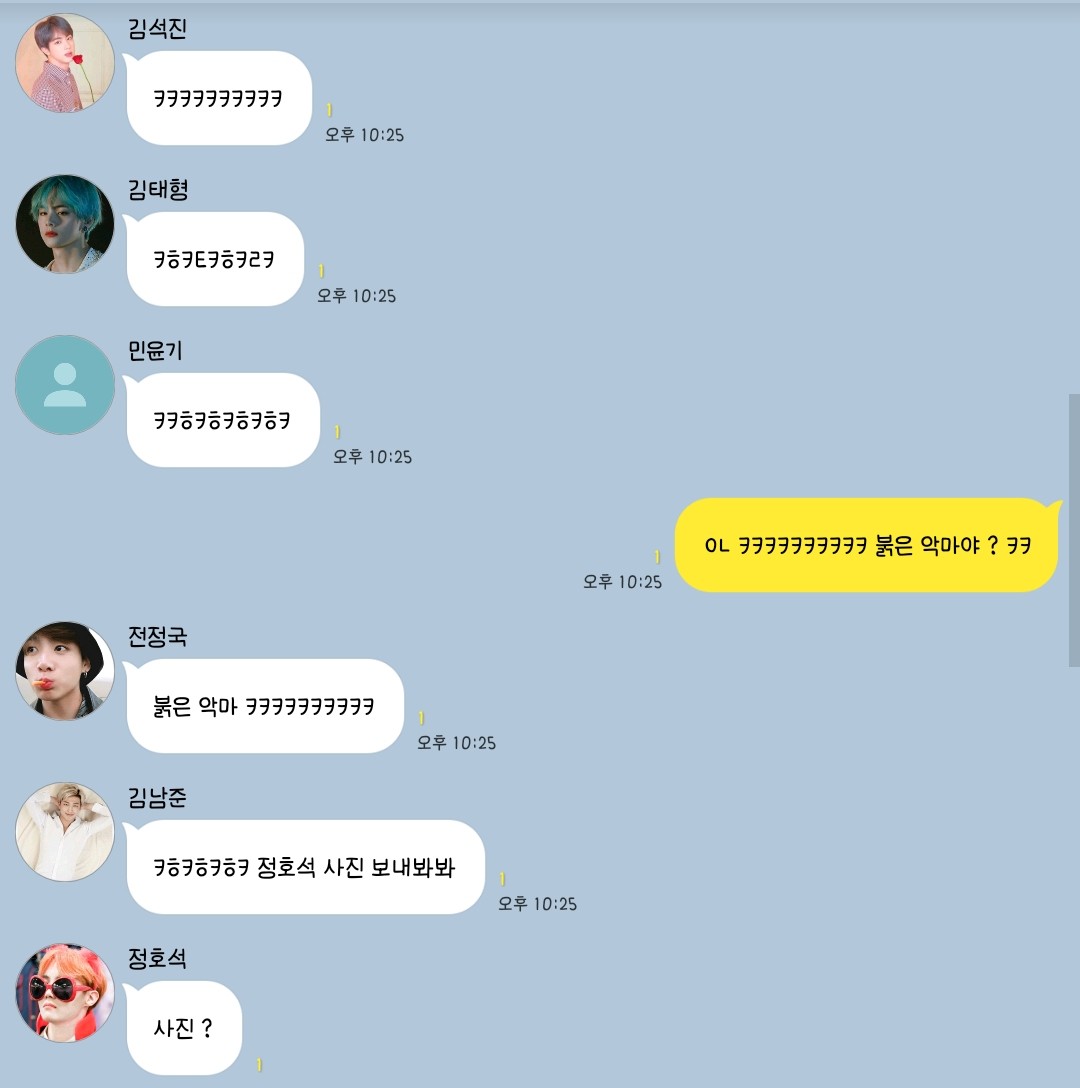Image resolution: width=1080 pixels, height=1088 pixels.
Task: Click the sender name 김남준
Action: [158, 797]
